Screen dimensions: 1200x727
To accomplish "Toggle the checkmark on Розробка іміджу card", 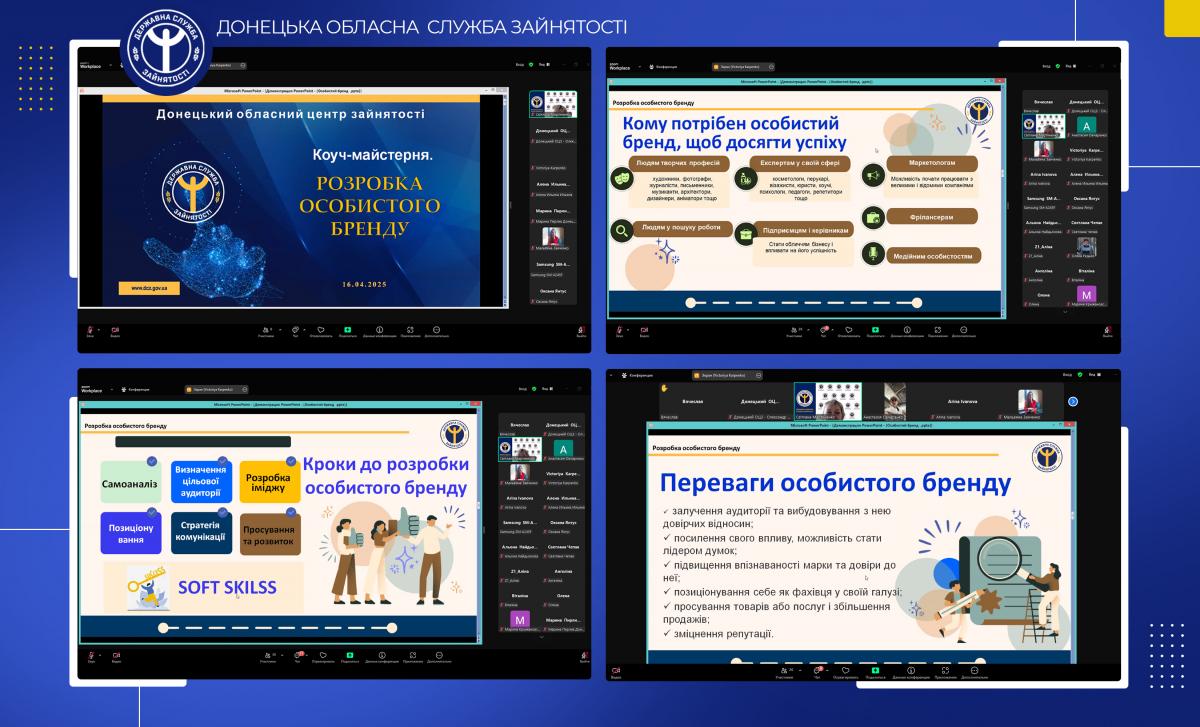I will pos(291,461).
